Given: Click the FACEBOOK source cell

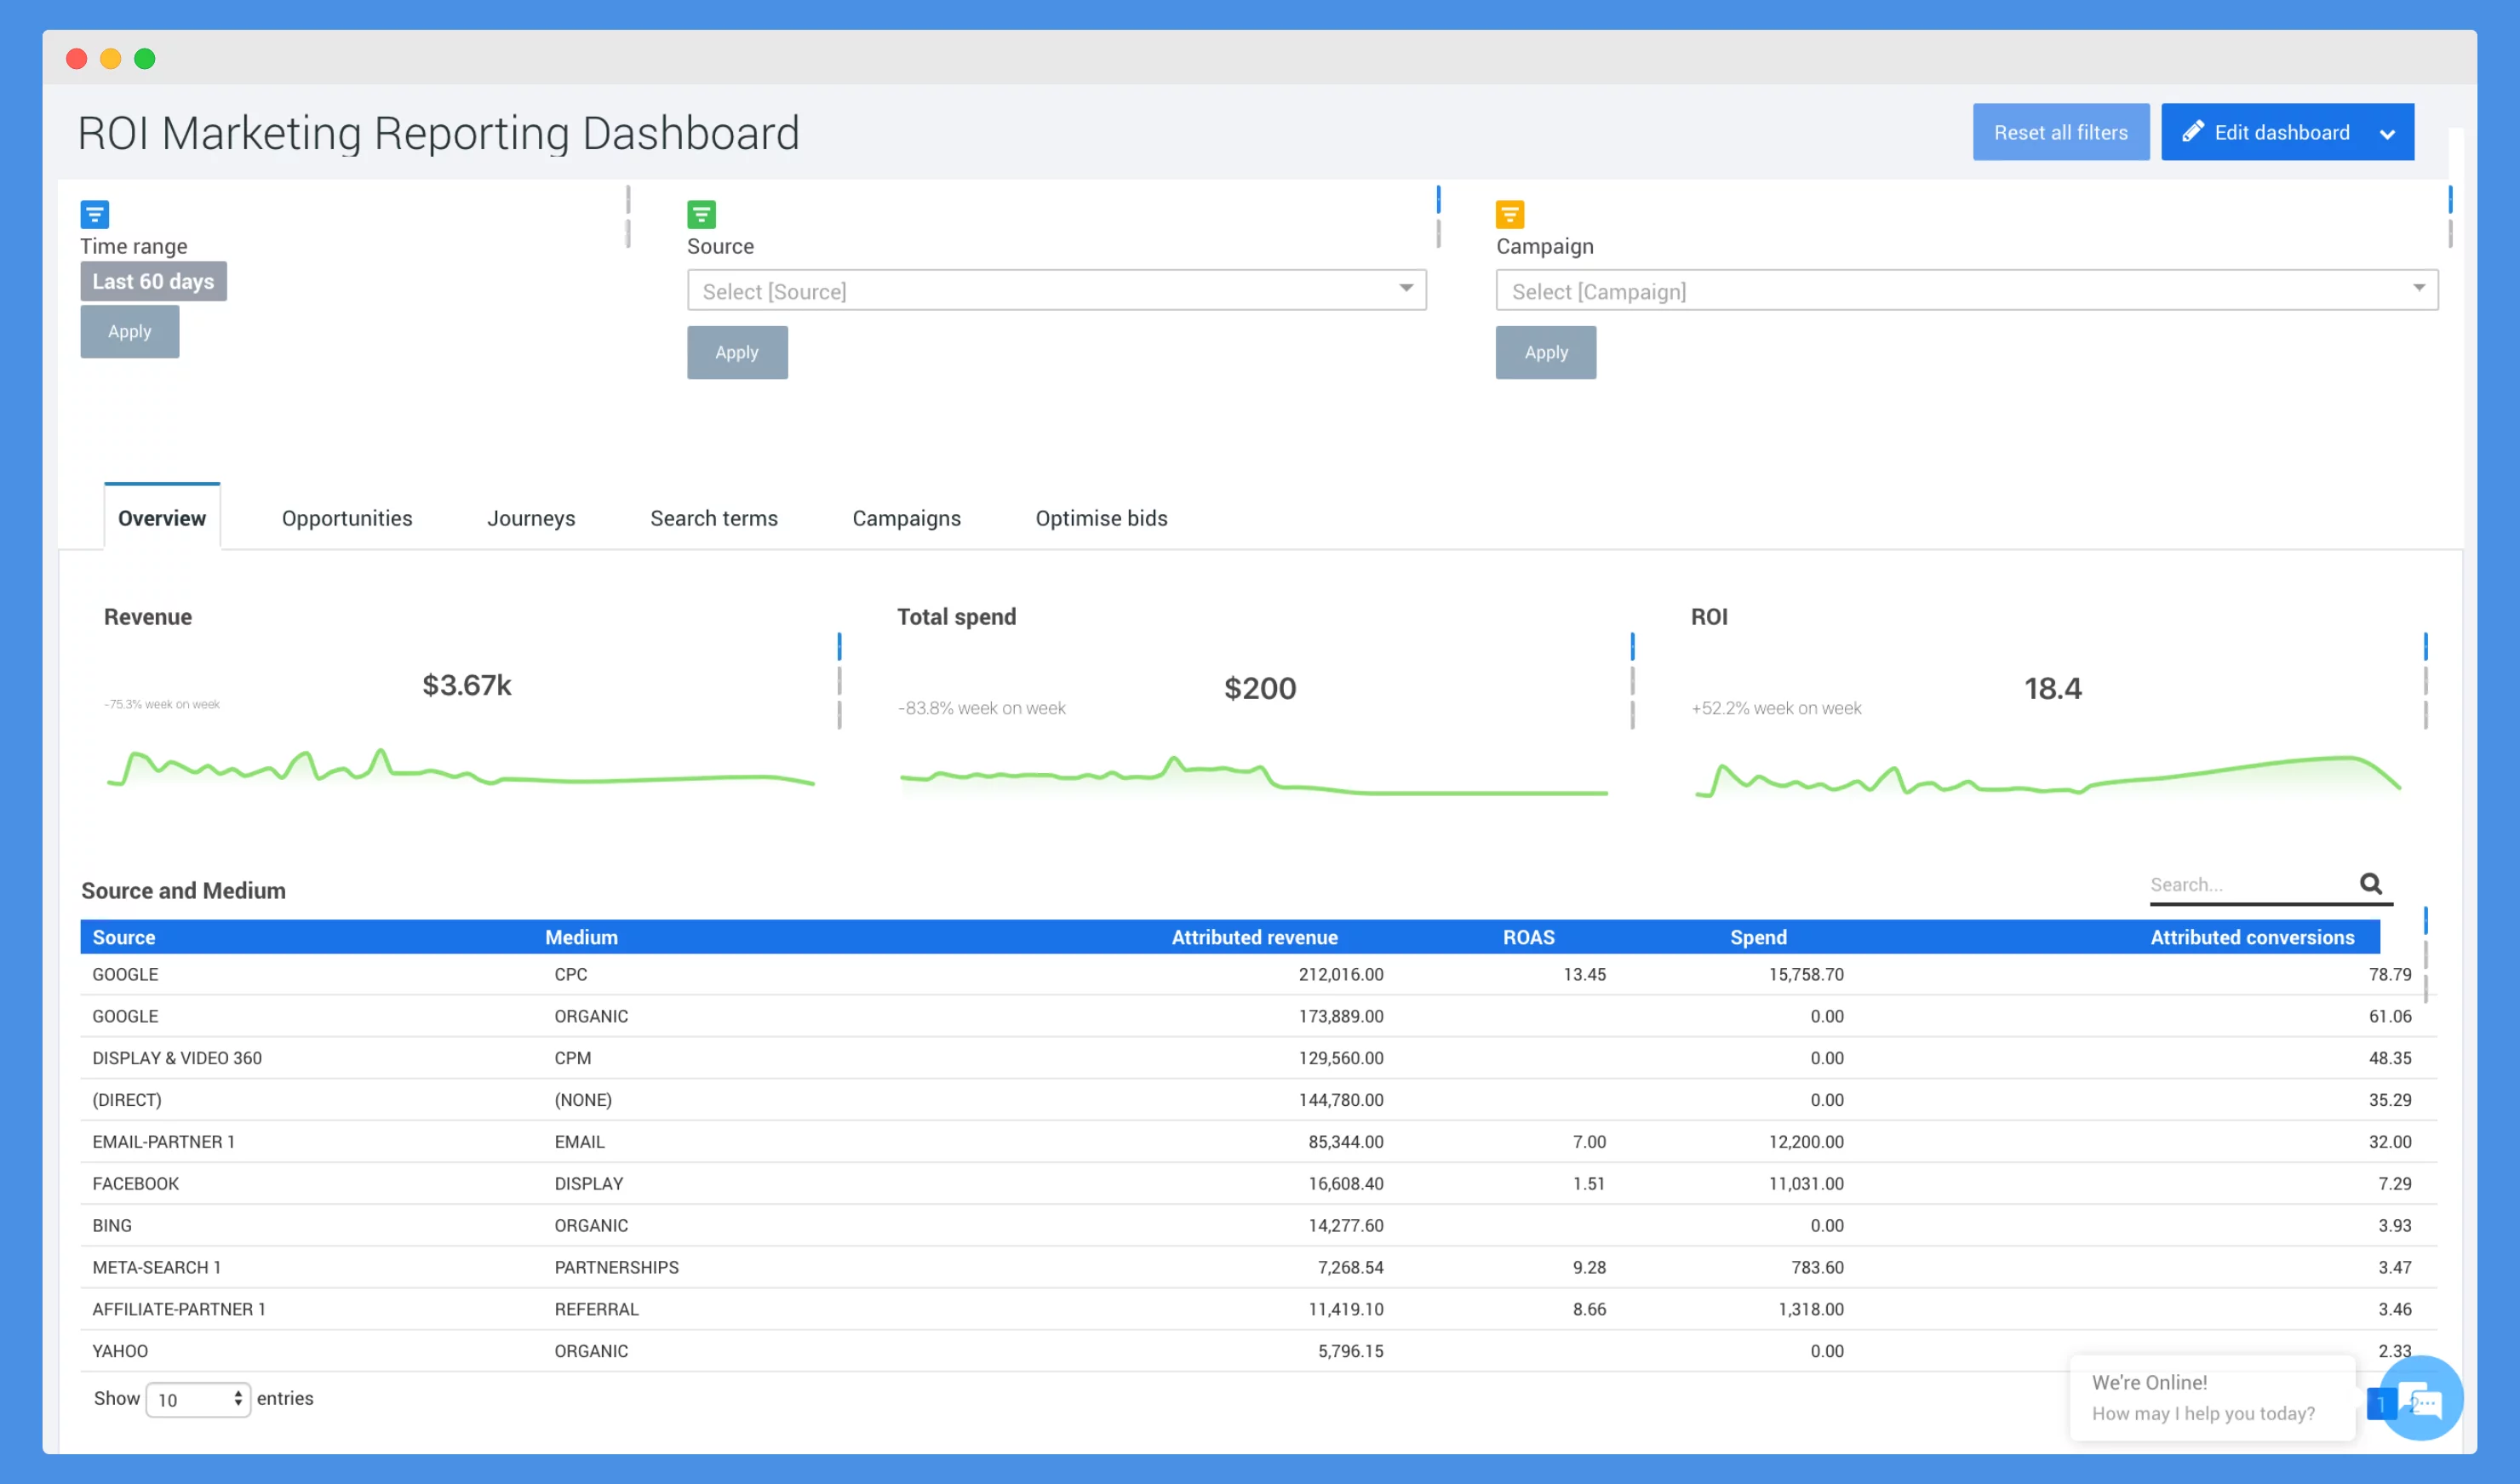Looking at the screenshot, I should (x=136, y=1184).
